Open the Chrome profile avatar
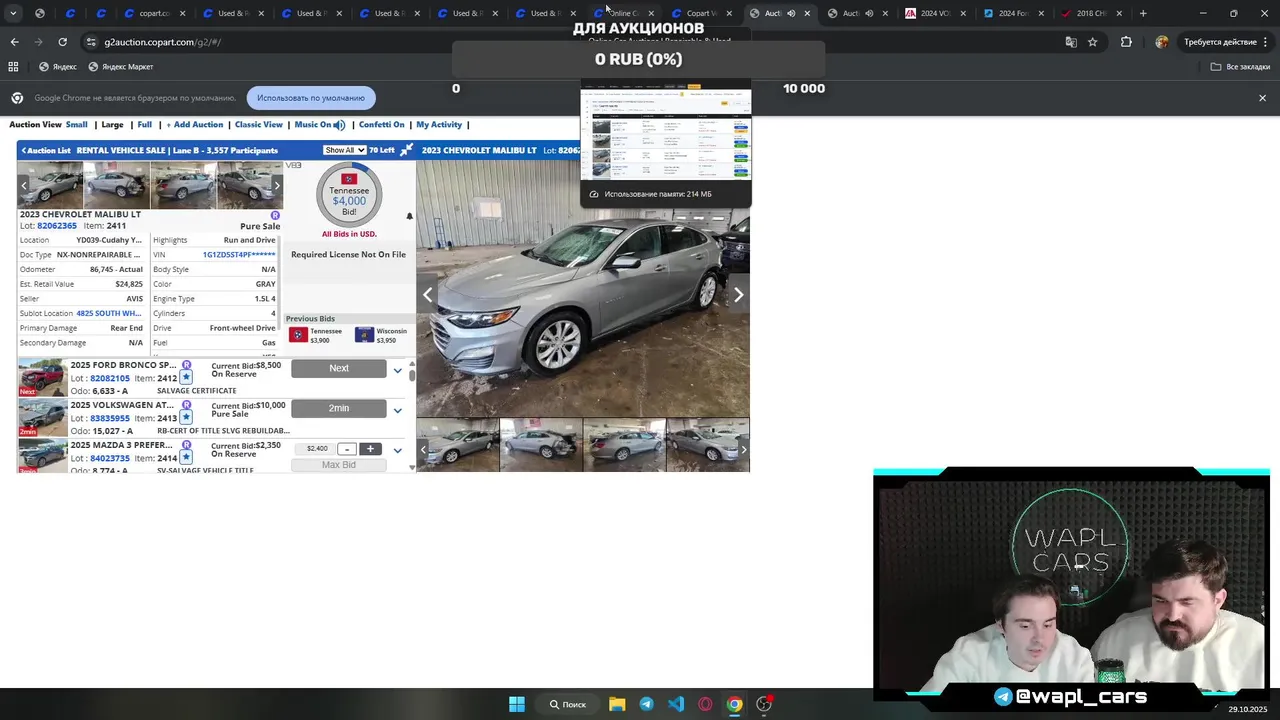1280x720 pixels. coord(1161,42)
